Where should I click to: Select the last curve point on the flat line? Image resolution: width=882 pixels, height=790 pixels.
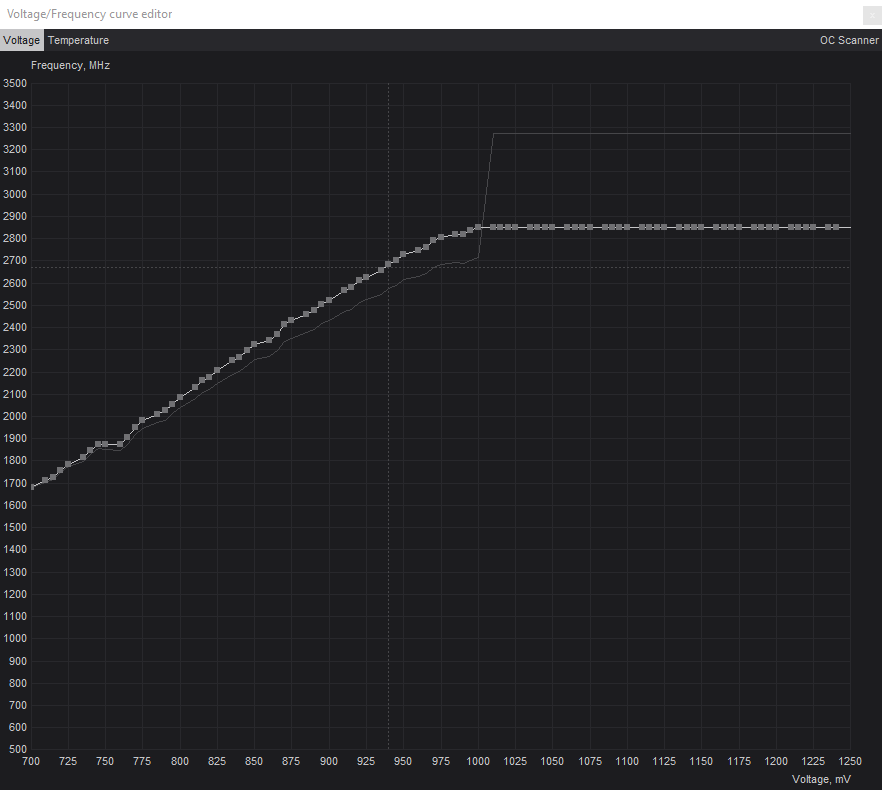coord(836,227)
